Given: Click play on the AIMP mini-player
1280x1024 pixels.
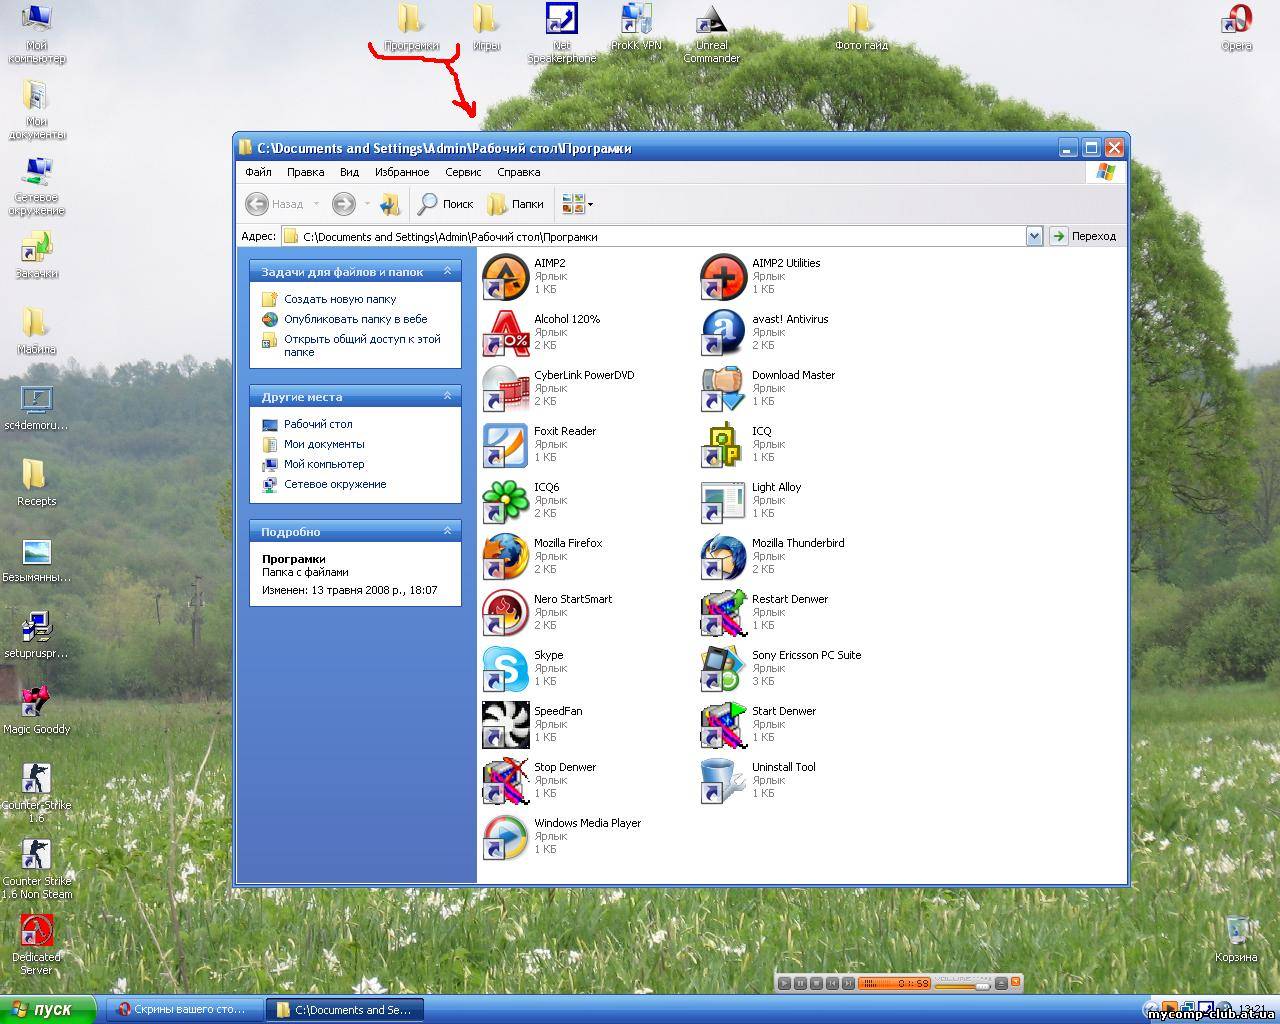Looking at the screenshot, I should pos(785,984).
